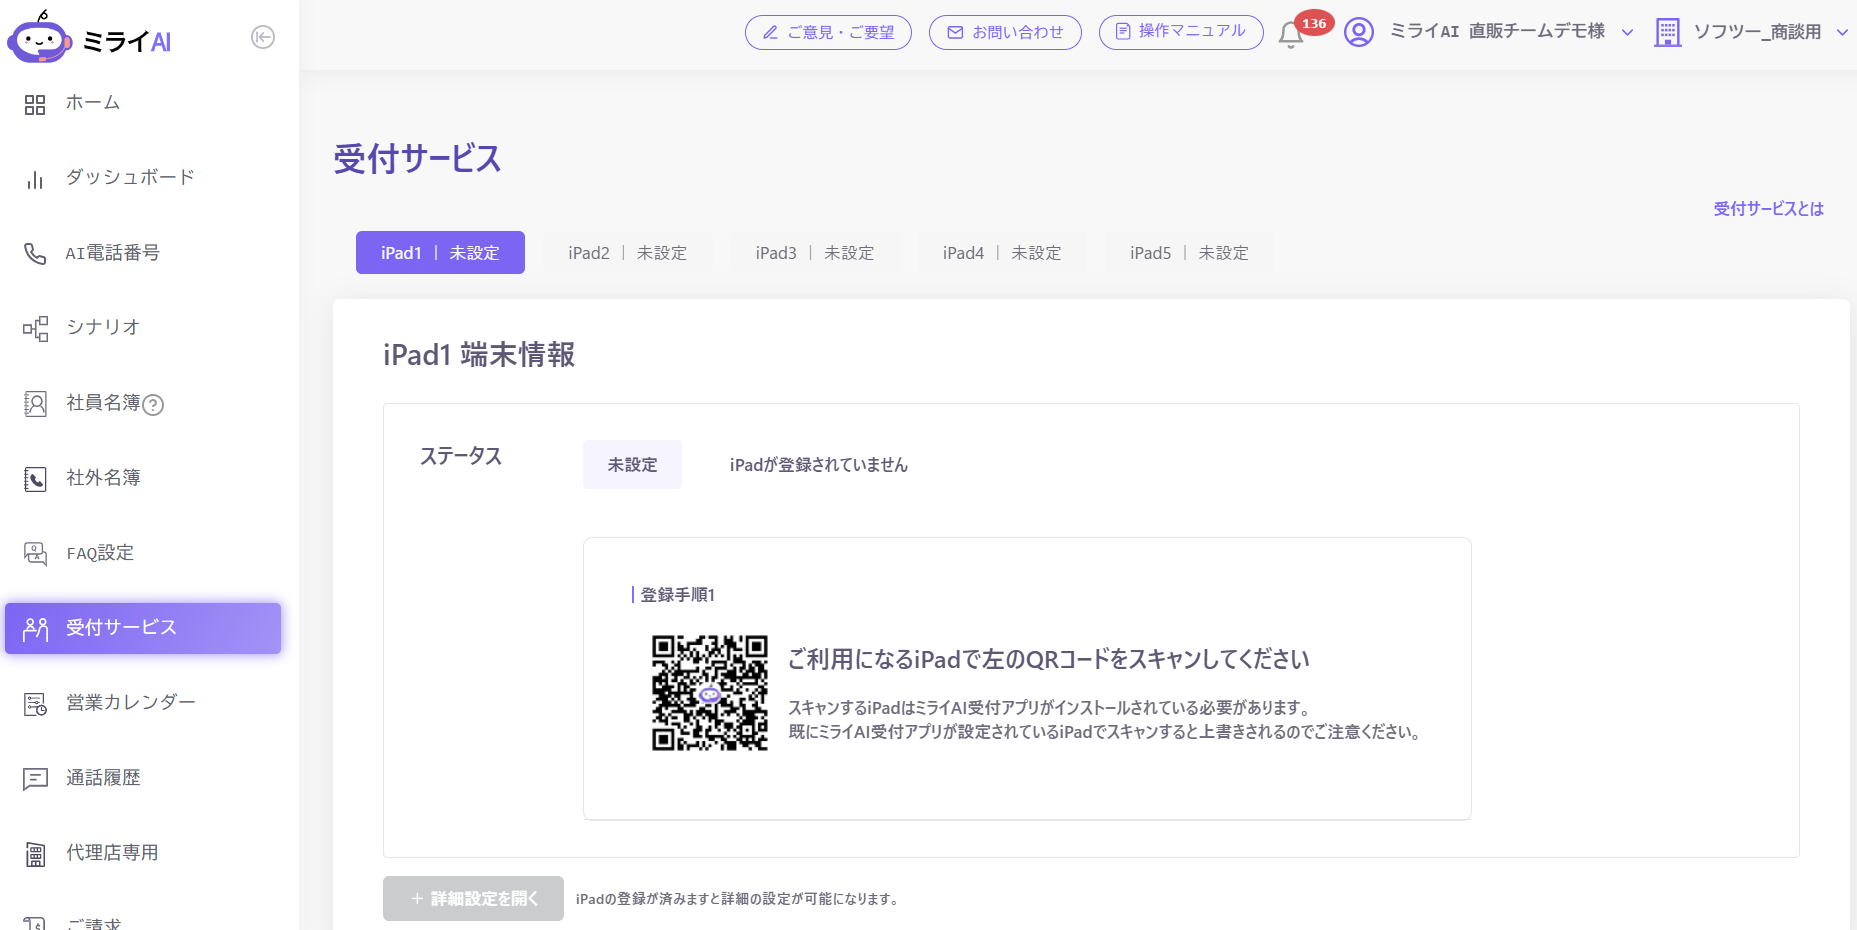
Task: Click the シナリオ flow diagram icon
Action: tap(35, 329)
